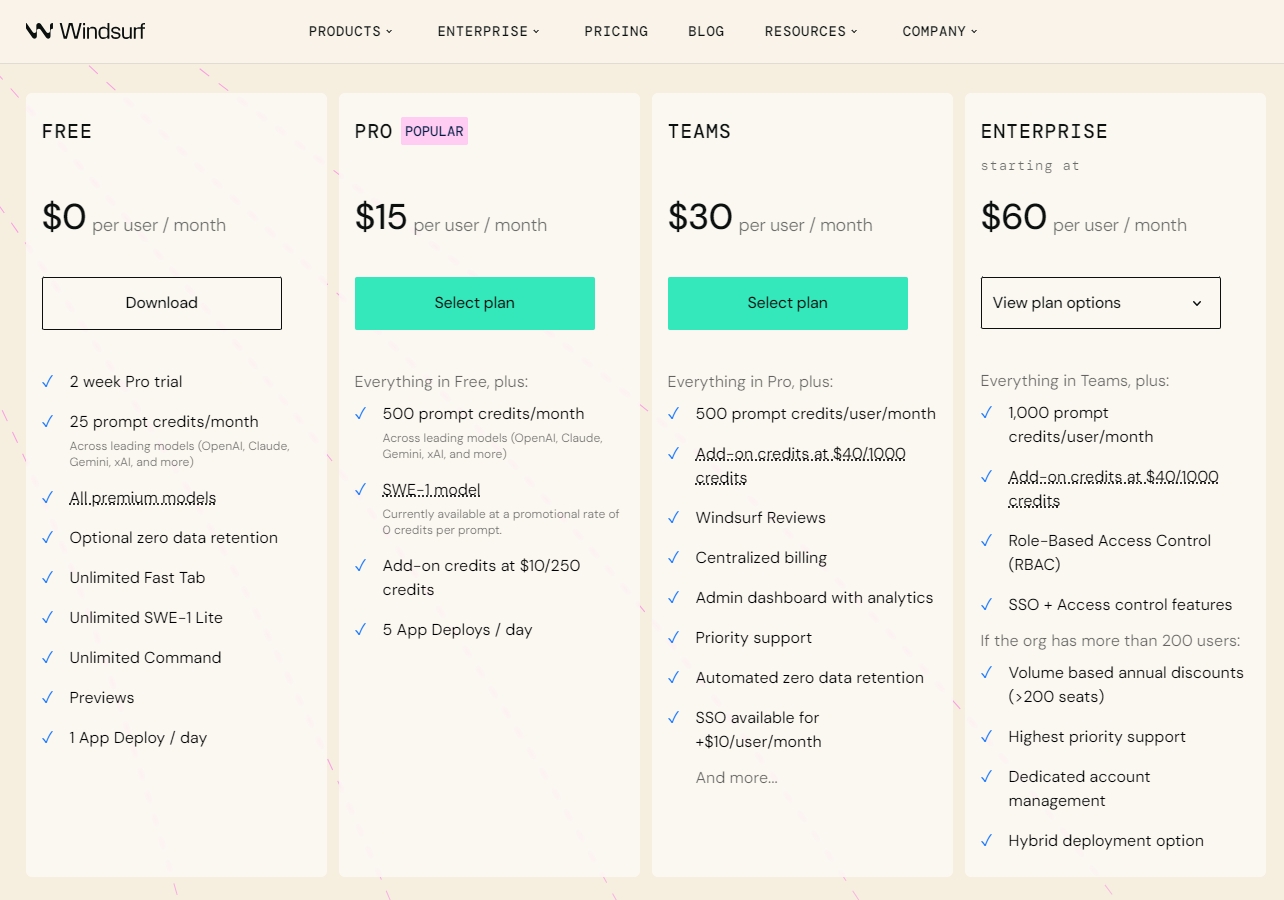Screen dimensions: 1284x900
Task: Click the Windsurf logo icon
Action: [39, 31]
